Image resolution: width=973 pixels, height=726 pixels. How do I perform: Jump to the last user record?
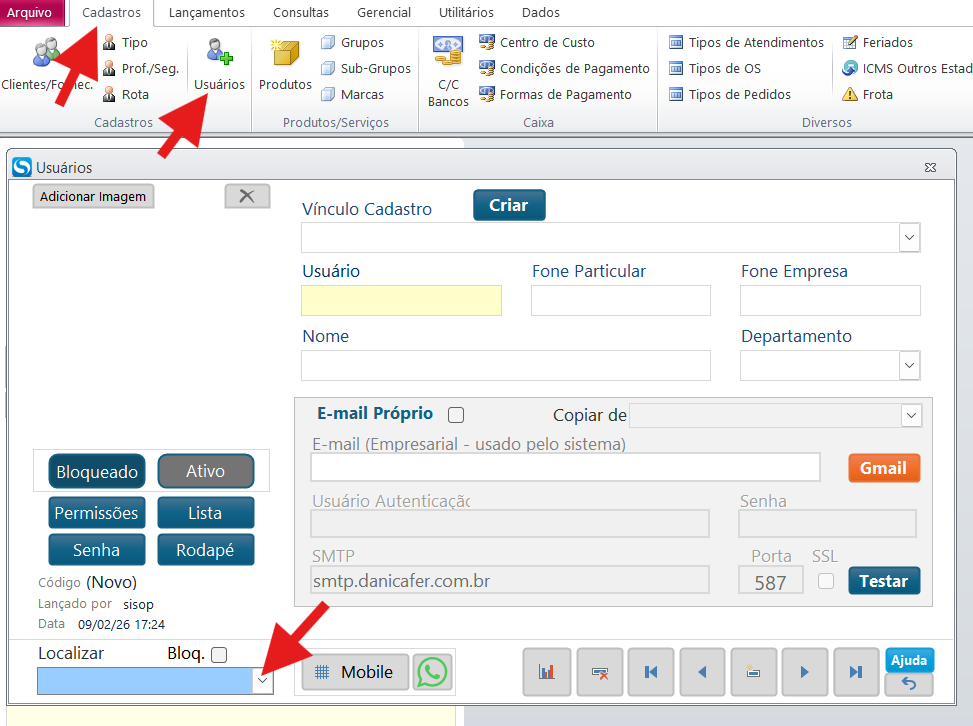(x=856, y=672)
